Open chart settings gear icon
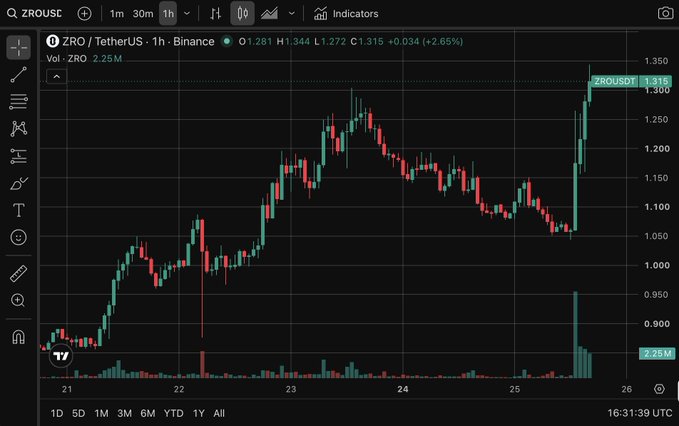The width and height of the screenshot is (679, 426). point(659,389)
